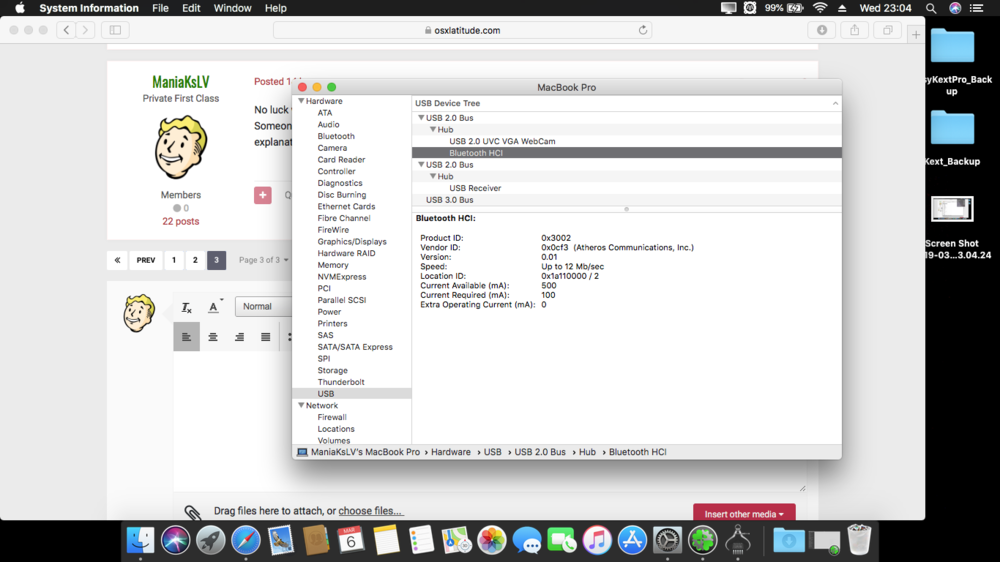Open Finder from the Dock
Viewport: 1000px width, 562px height.
[140, 540]
